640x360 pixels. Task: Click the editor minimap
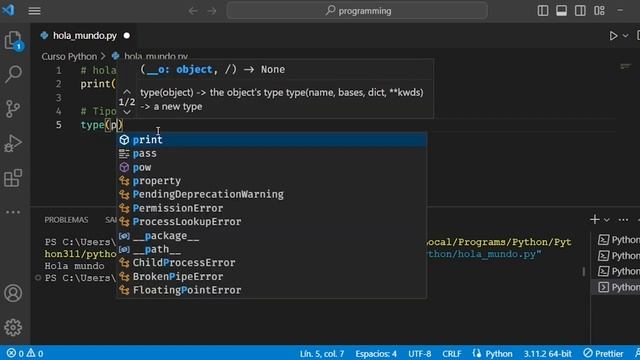coord(625,66)
